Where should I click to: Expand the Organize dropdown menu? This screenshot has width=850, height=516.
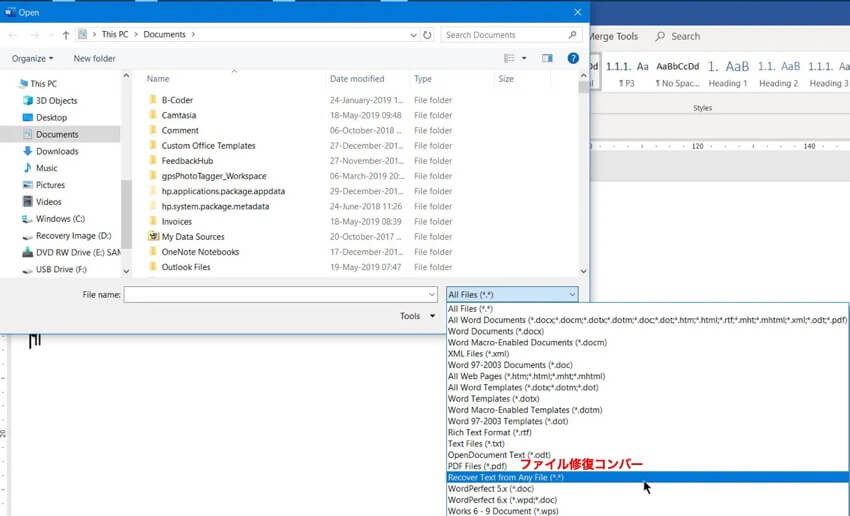click(x=33, y=59)
